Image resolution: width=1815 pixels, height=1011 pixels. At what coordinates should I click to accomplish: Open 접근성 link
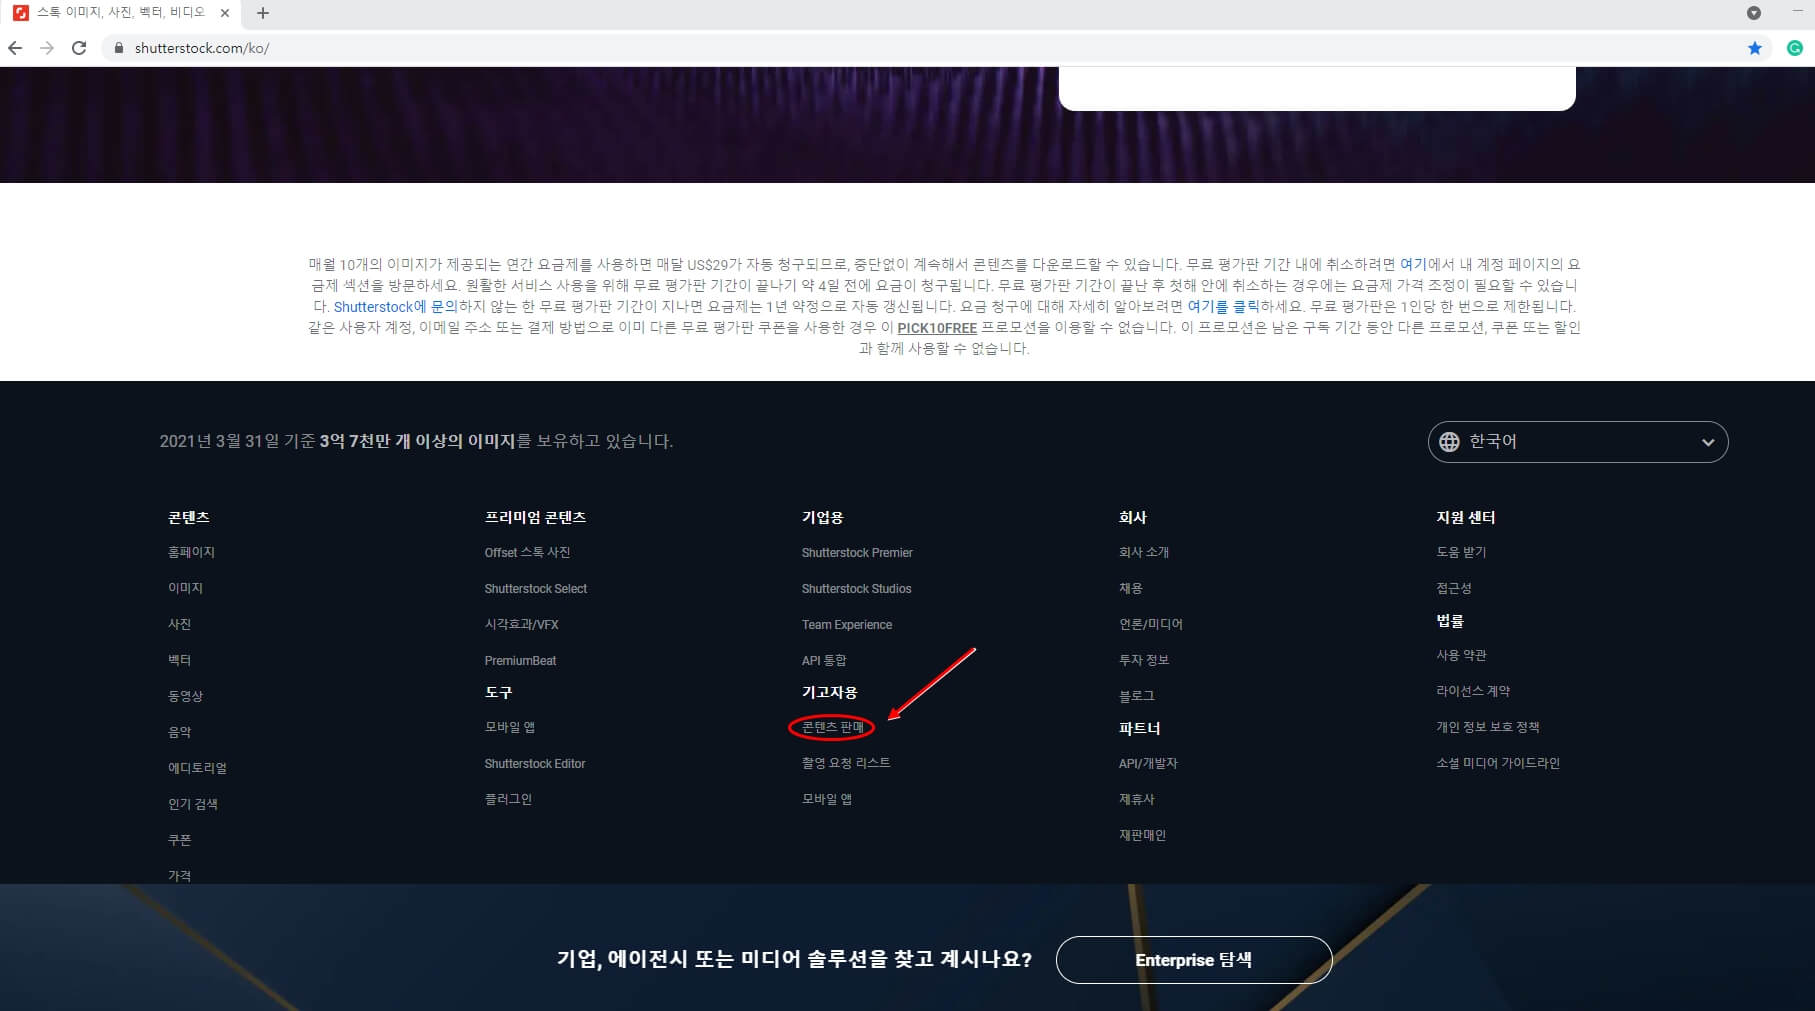coord(1454,588)
